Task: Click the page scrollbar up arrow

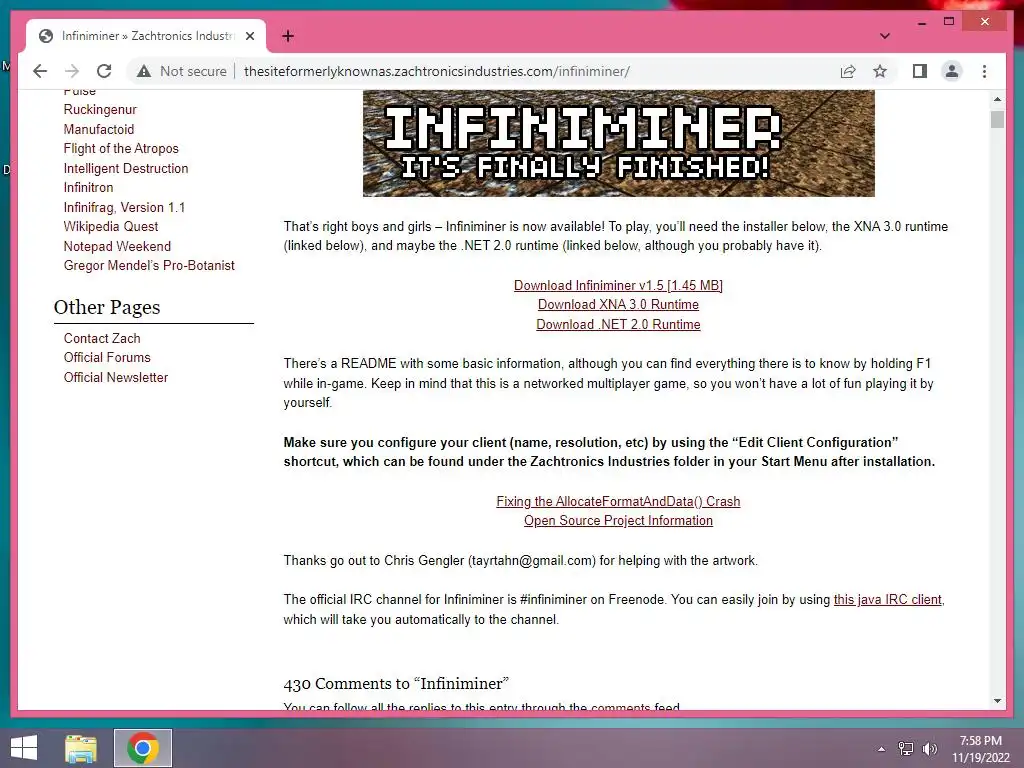Action: point(997,99)
